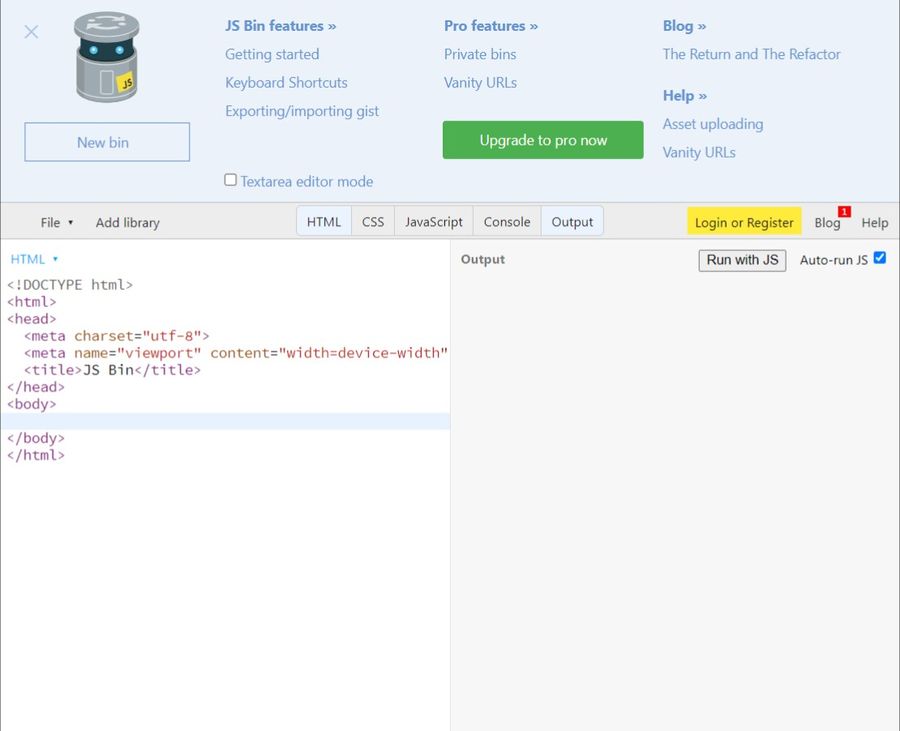Click the Run with JS button
The height and width of the screenshot is (731, 900).
pos(742,260)
